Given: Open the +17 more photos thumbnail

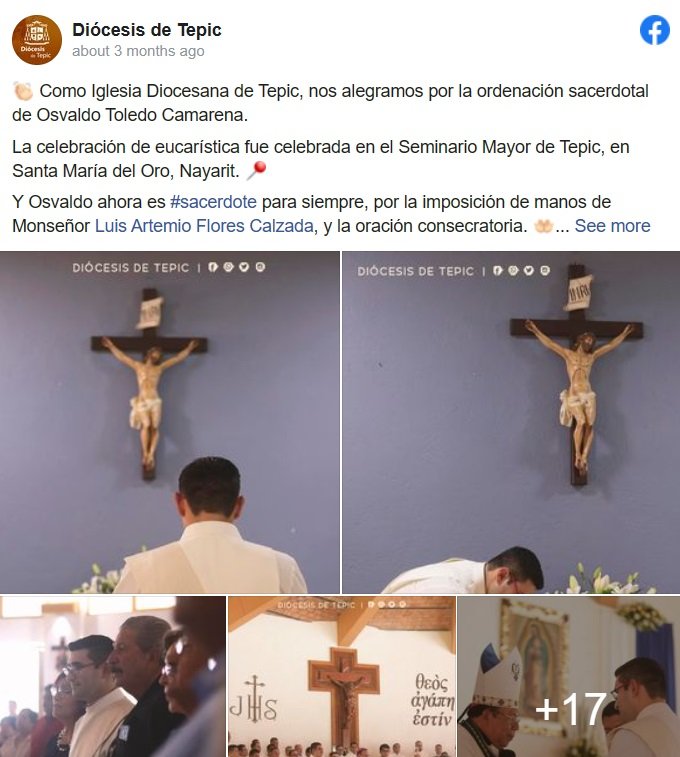Looking at the screenshot, I should 569,676.
